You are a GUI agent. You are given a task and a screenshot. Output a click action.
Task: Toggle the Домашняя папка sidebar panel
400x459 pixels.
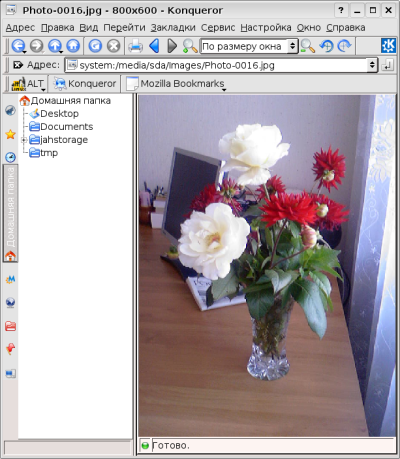pyautogui.click(x=10, y=213)
